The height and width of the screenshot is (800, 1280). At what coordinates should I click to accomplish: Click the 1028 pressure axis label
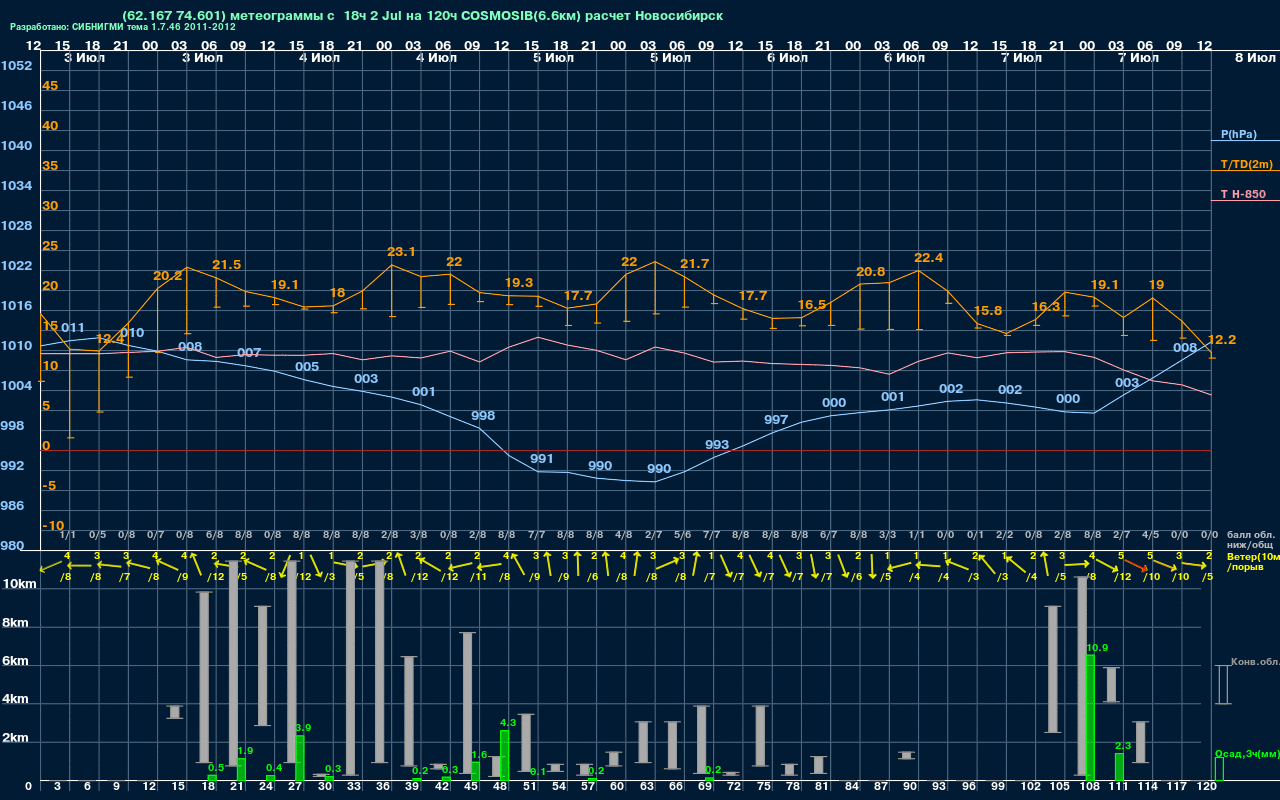pos(15,226)
